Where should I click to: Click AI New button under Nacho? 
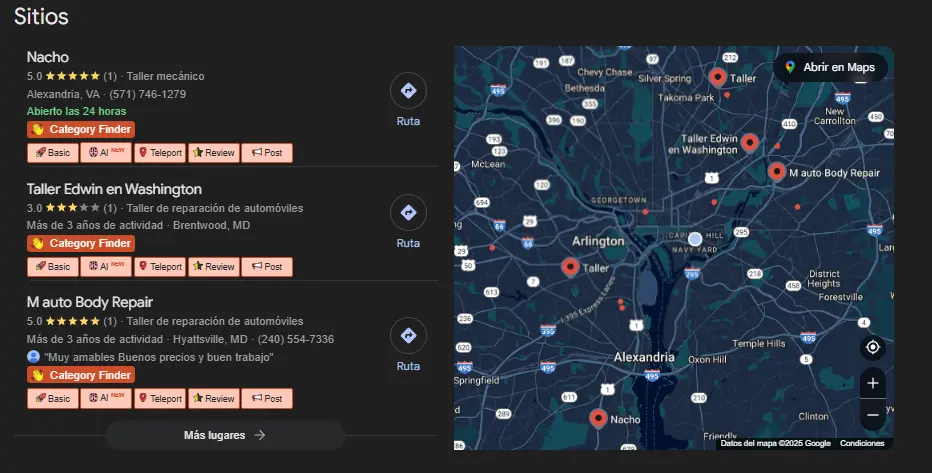click(x=106, y=153)
